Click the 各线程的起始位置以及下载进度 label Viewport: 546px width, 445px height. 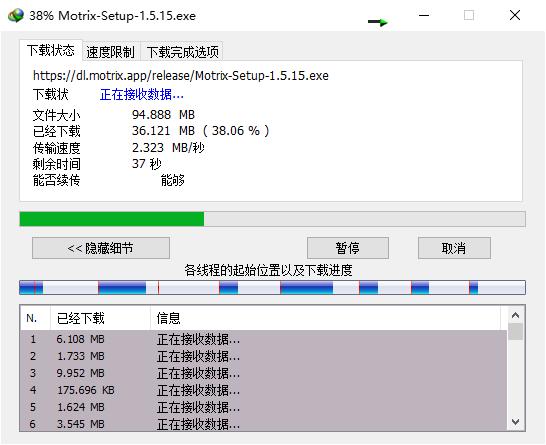pyautogui.click(x=268, y=270)
